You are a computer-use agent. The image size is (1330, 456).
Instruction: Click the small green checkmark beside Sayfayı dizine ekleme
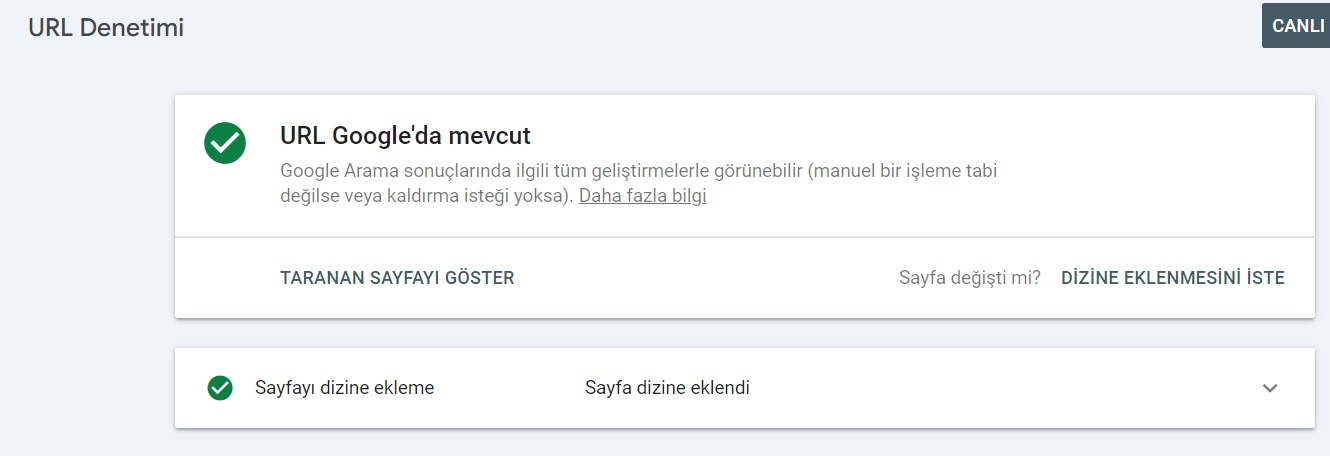tap(220, 388)
